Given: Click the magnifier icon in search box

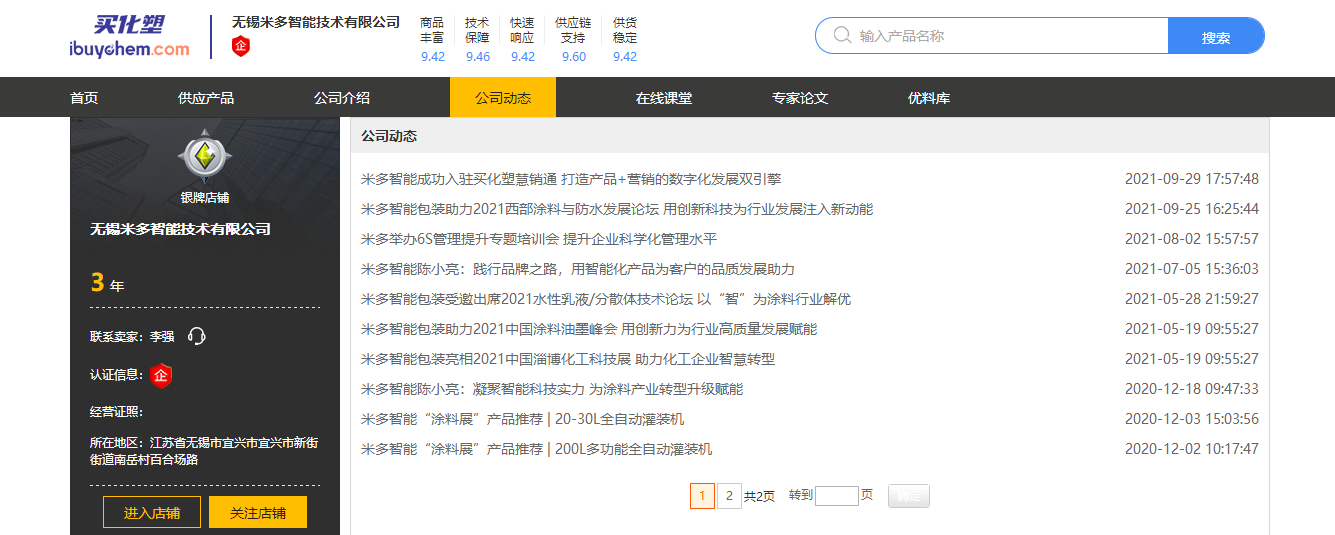Looking at the screenshot, I should pyautogui.click(x=842, y=36).
